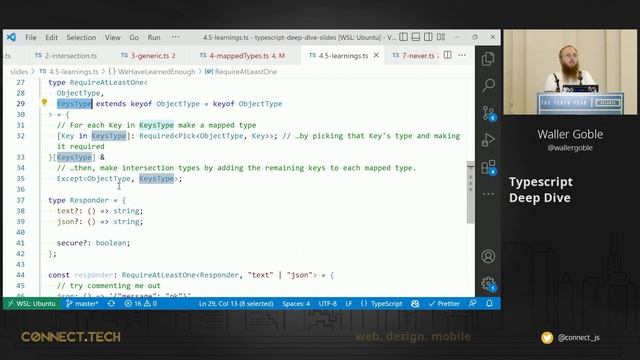
Task: Open the Run and Debug view icon
Action: coord(488,140)
